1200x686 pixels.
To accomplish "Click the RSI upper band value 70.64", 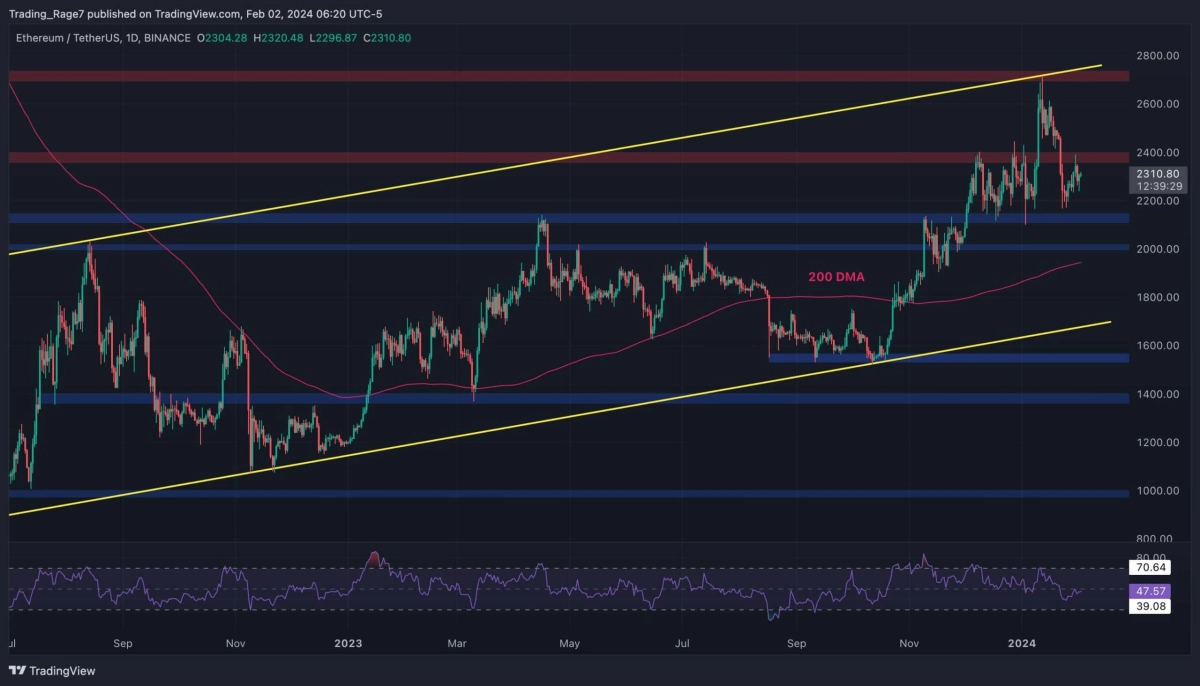I will click(1148, 567).
